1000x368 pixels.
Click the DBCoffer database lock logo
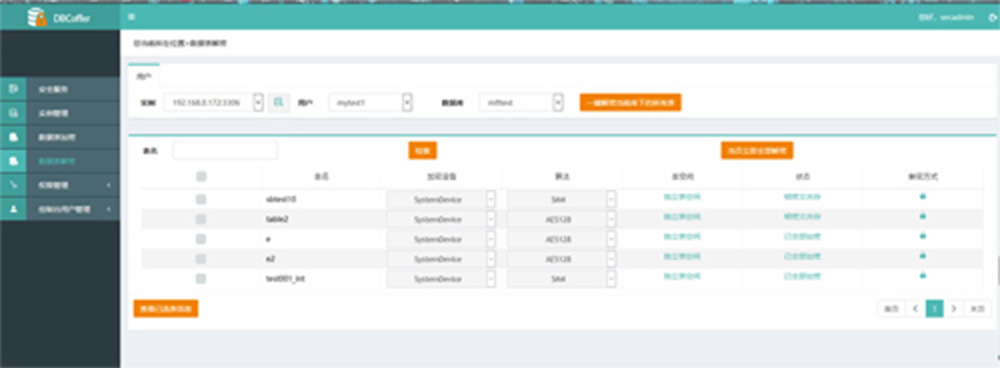[x=37, y=17]
